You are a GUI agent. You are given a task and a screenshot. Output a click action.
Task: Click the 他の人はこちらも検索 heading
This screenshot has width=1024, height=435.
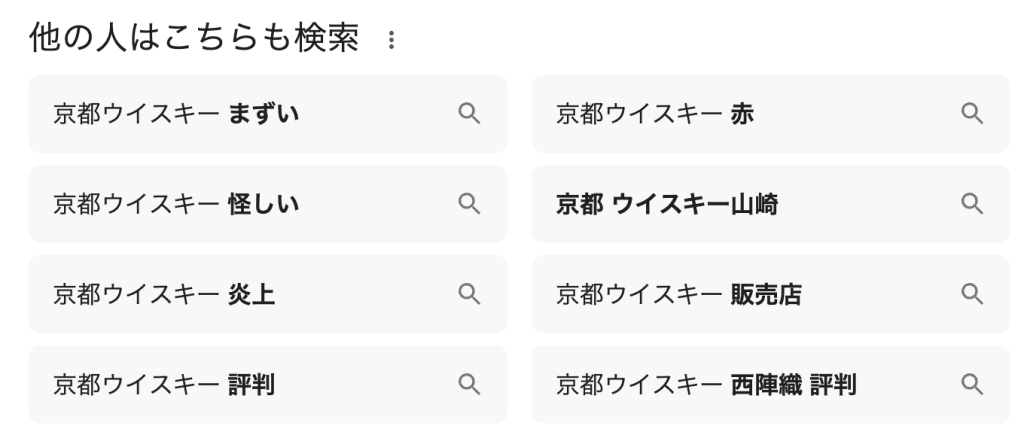coord(194,39)
